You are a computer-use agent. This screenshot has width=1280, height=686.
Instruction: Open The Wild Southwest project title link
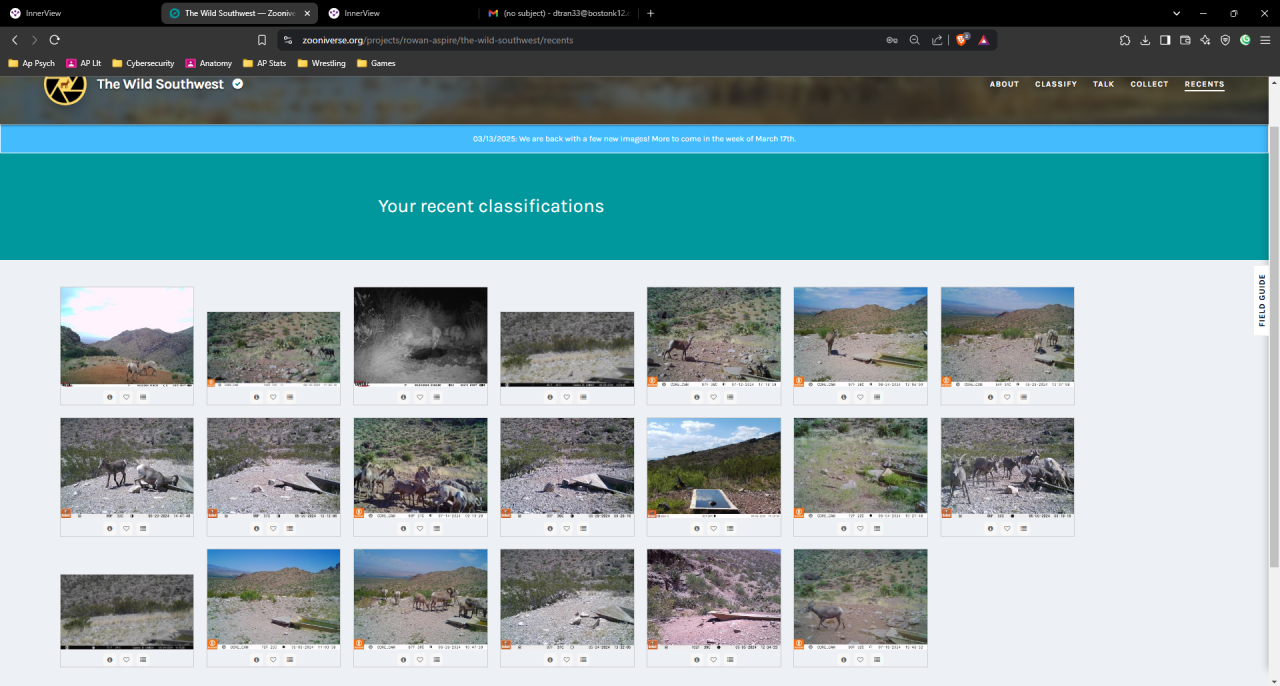[160, 84]
